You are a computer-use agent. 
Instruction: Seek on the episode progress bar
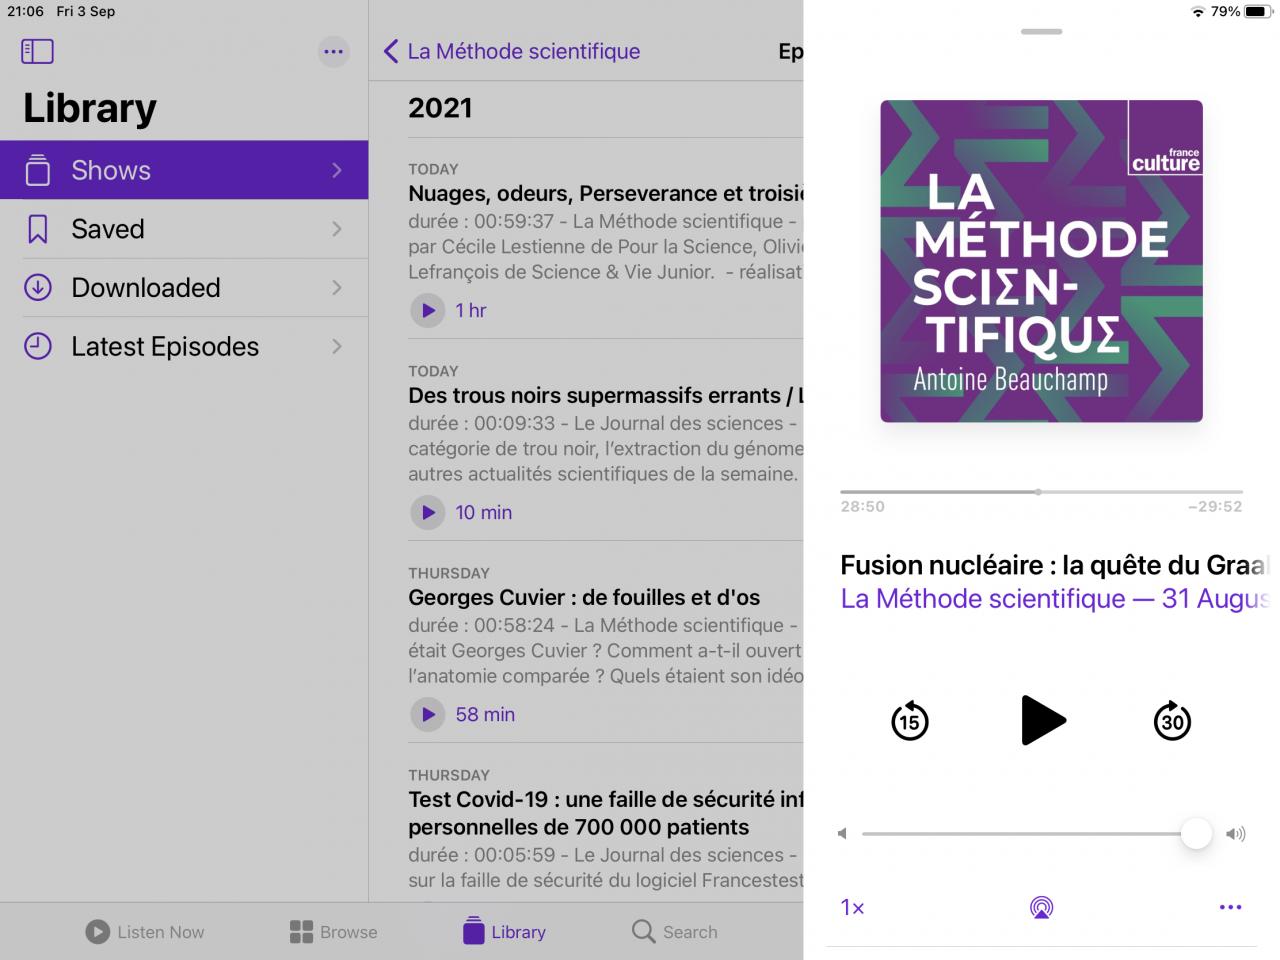pyautogui.click(x=1041, y=492)
